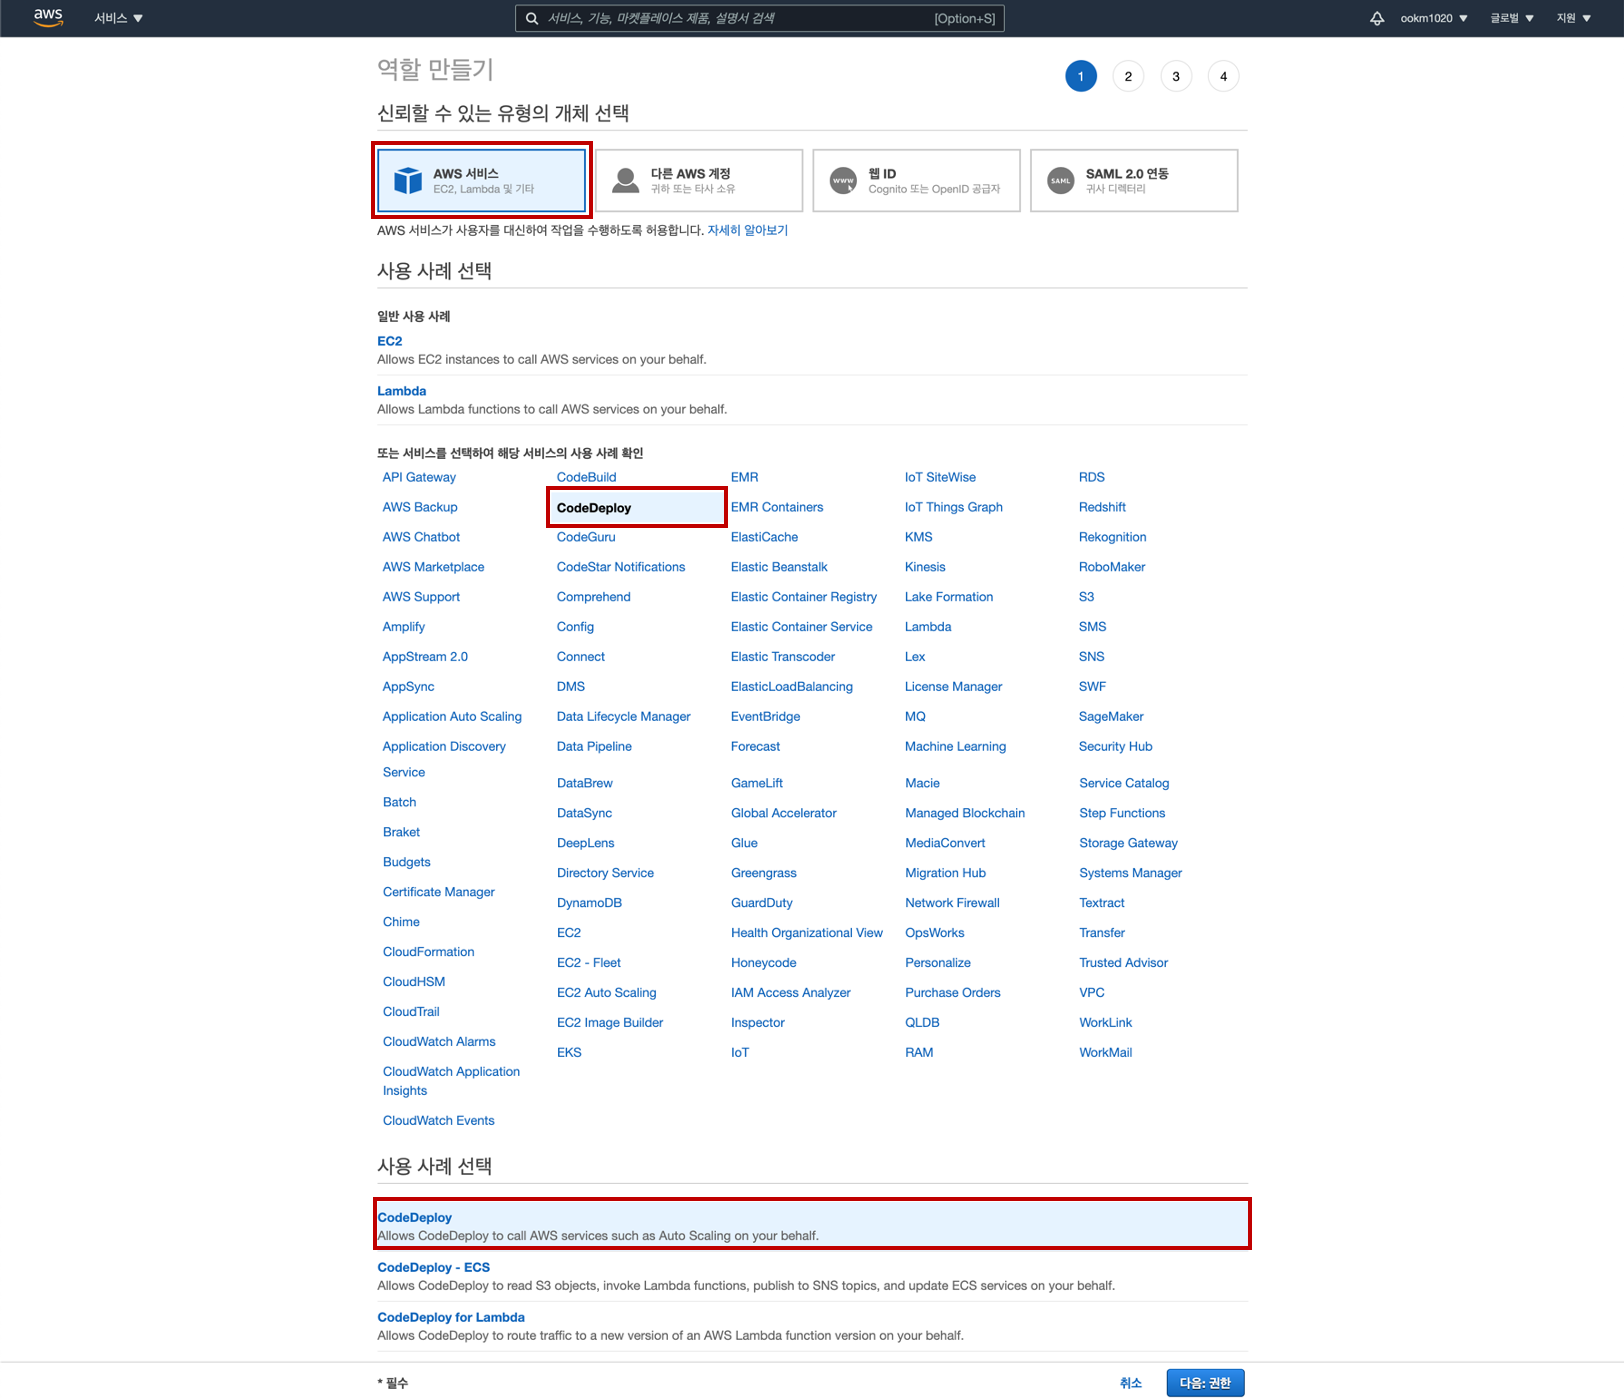This screenshot has height=1400, width=1624.
Task: Select CloudWatch Application Insights service
Action: [451, 1081]
